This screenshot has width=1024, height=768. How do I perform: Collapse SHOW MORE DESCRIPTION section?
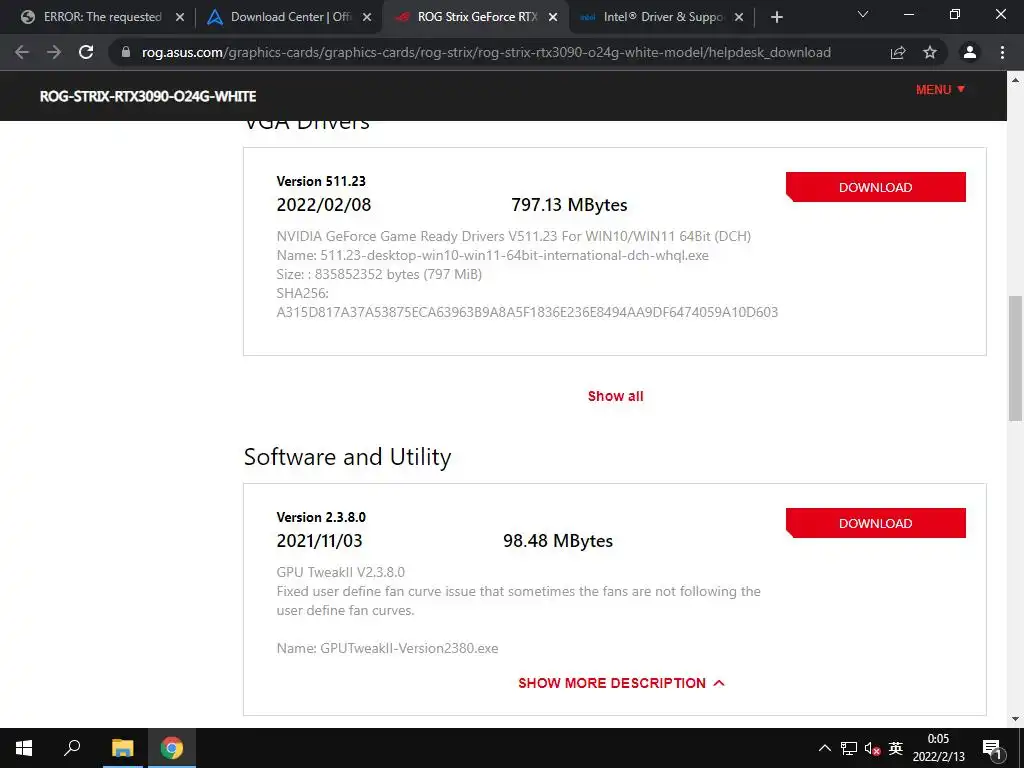[621, 683]
